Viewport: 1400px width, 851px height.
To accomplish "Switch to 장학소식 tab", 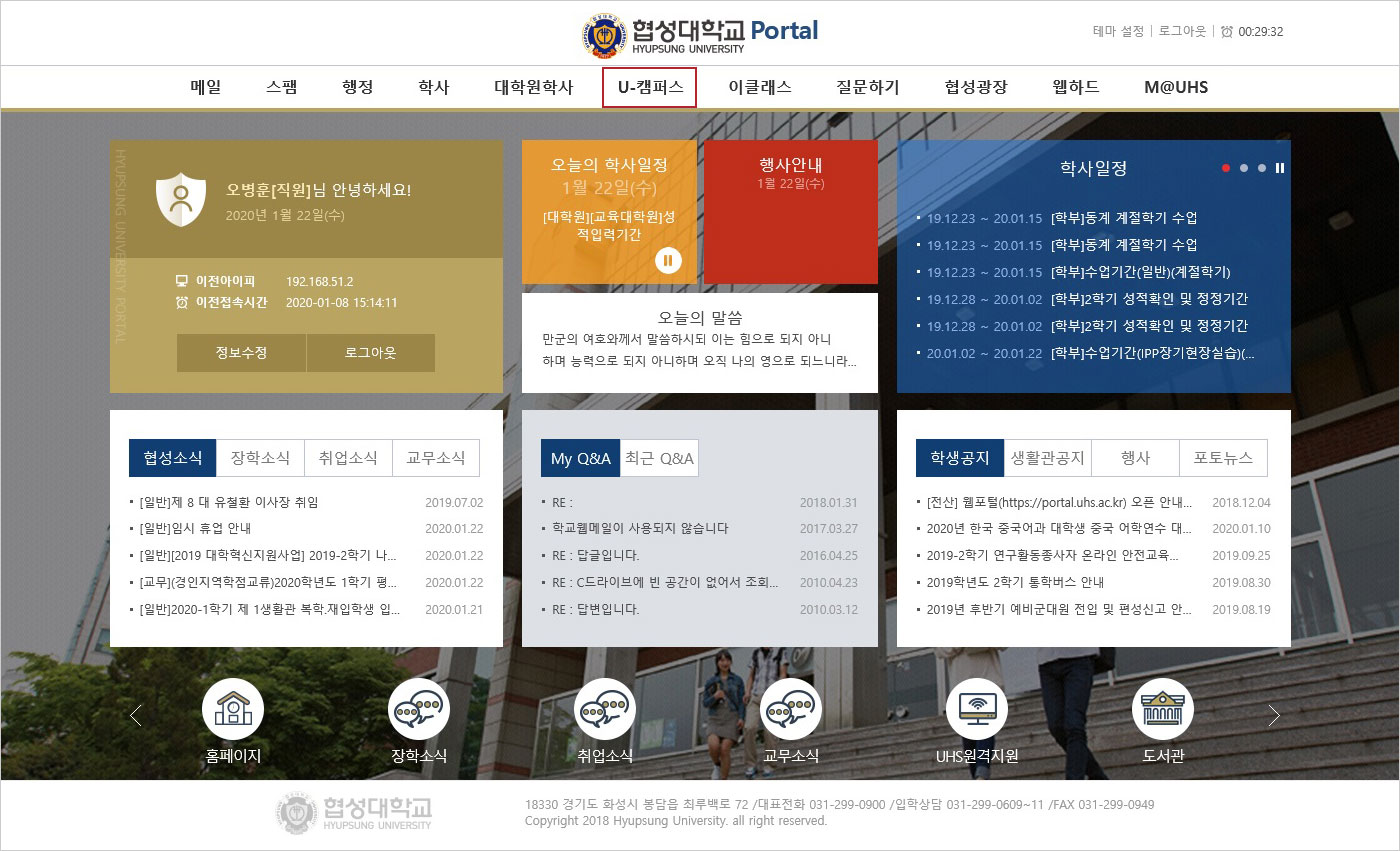I will 260,458.
